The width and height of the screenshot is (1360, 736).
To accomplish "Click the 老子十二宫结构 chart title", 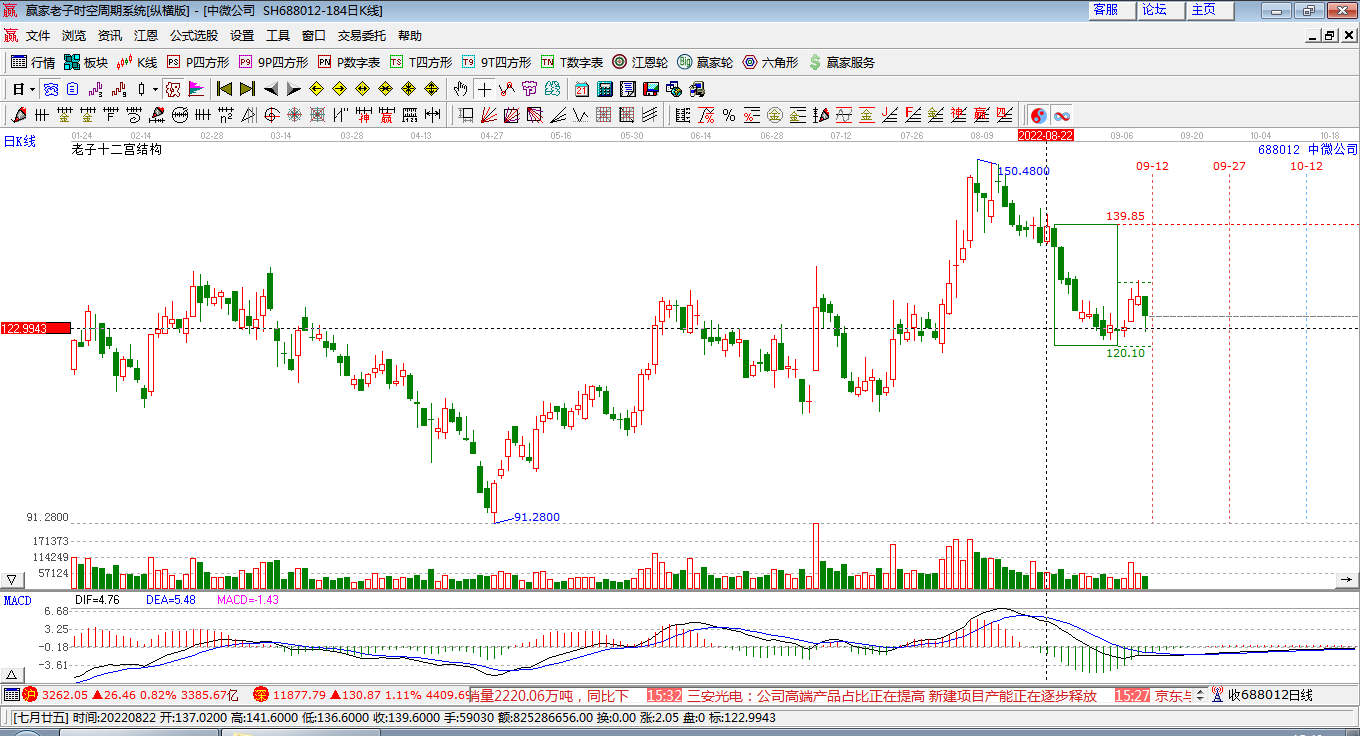I will [x=116, y=149].
